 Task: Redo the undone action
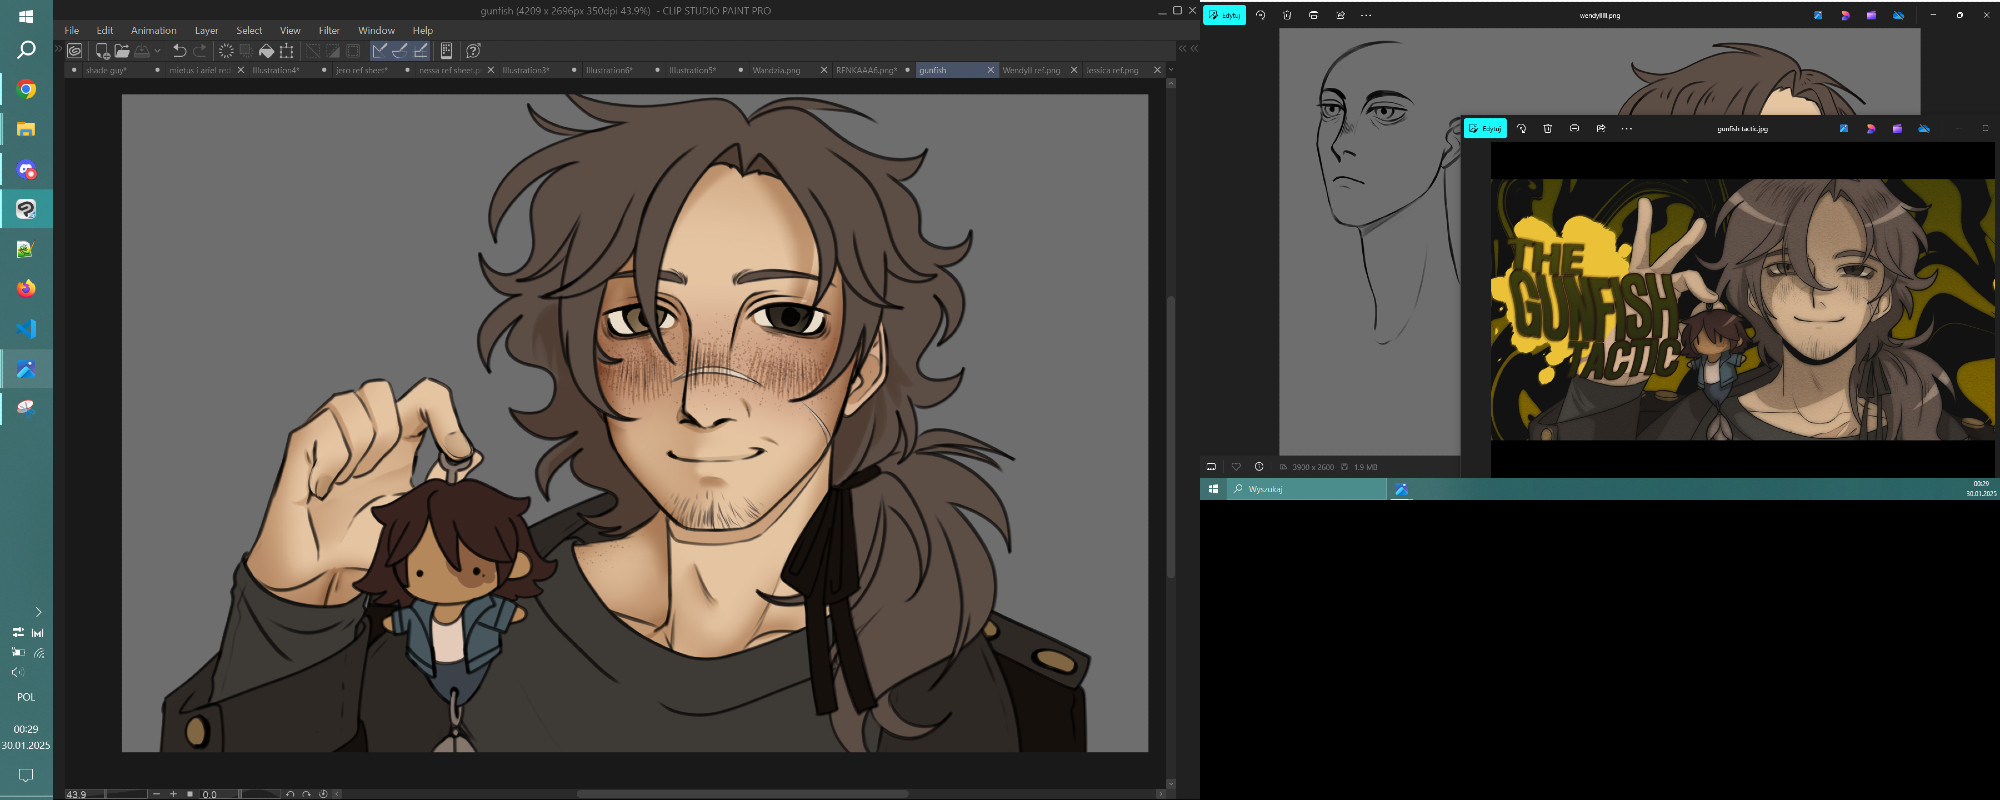pyautogui.click(x=200, y=50)
